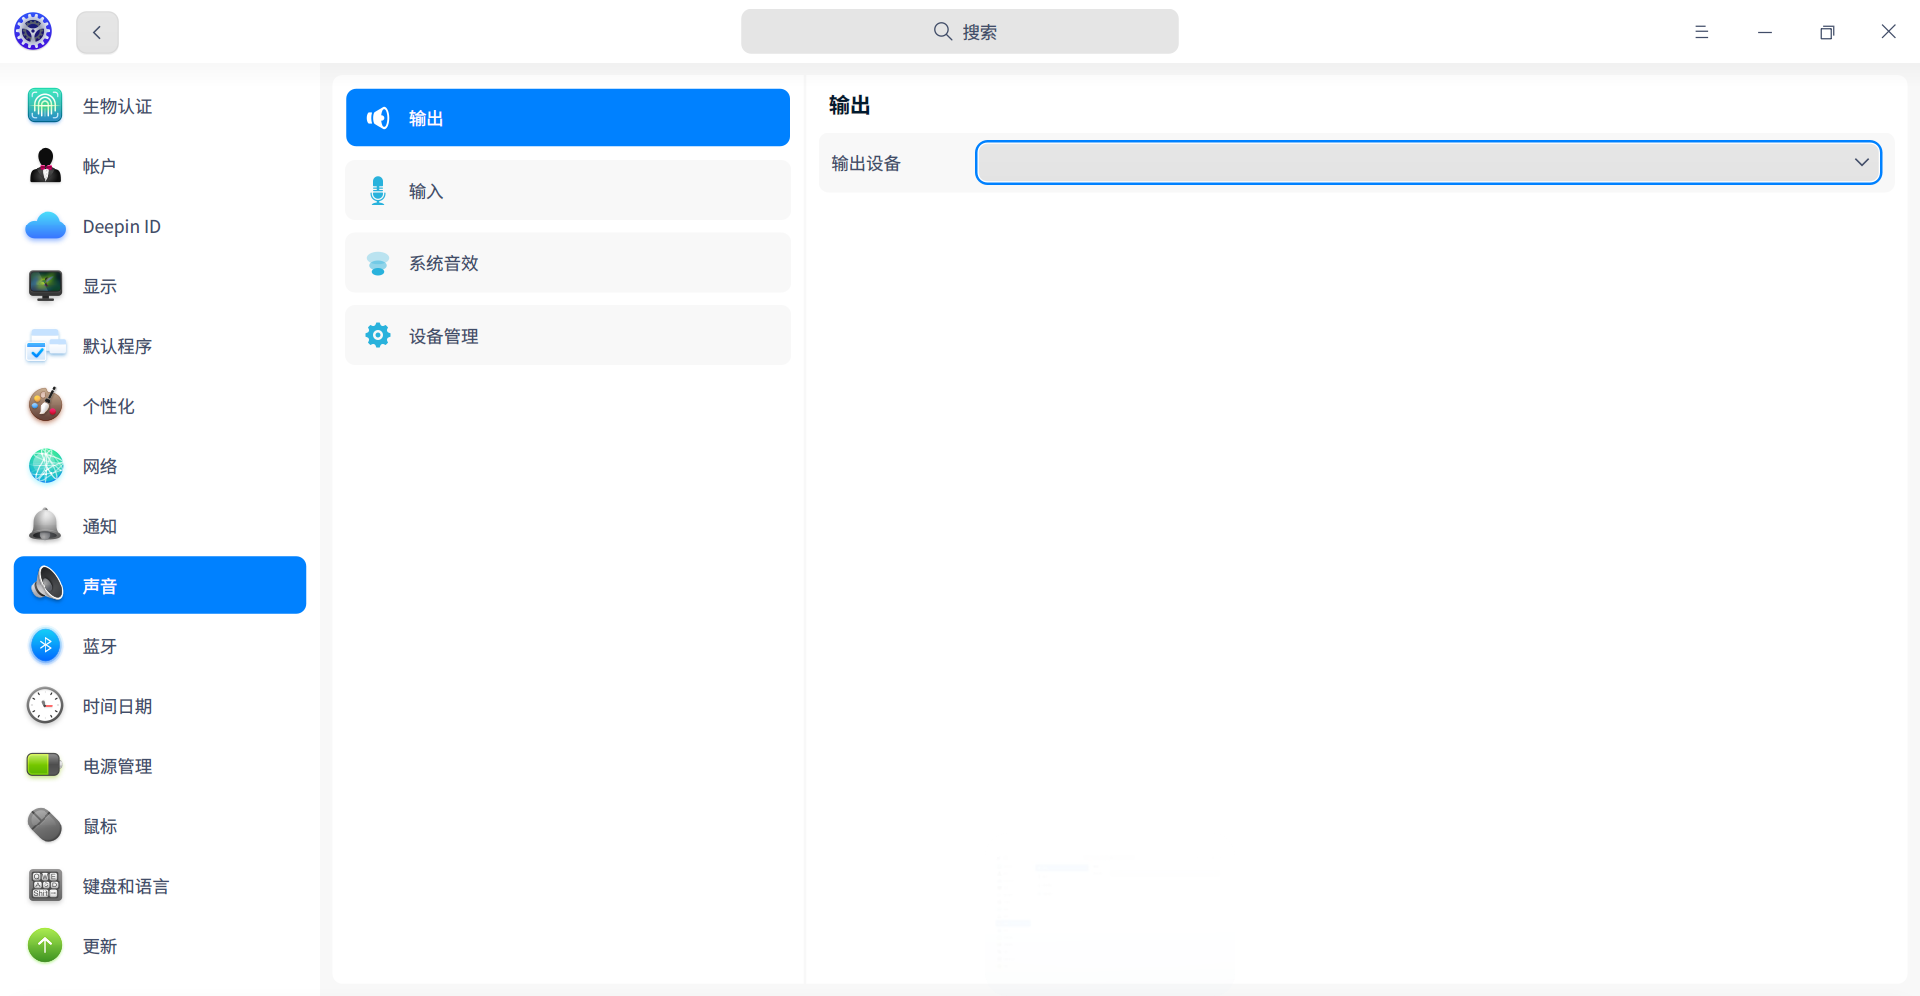Open 蓝牙 settings

coord(160,645)
